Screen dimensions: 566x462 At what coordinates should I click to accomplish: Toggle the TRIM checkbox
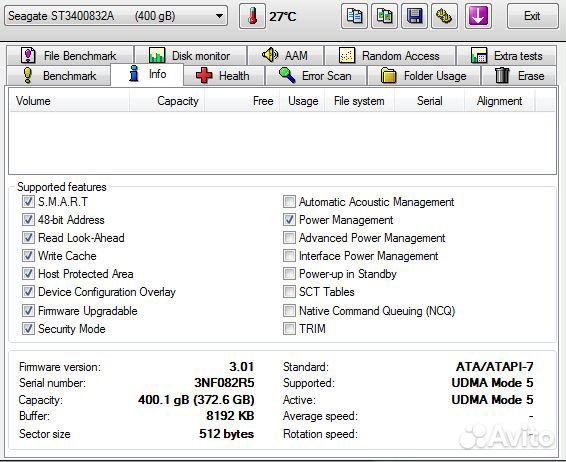(289, 328)
